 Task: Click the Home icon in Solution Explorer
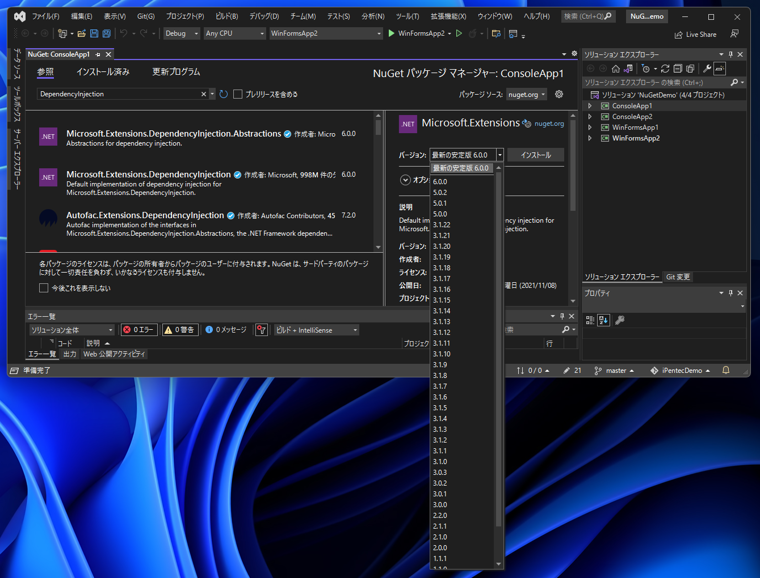click(616, 68)
